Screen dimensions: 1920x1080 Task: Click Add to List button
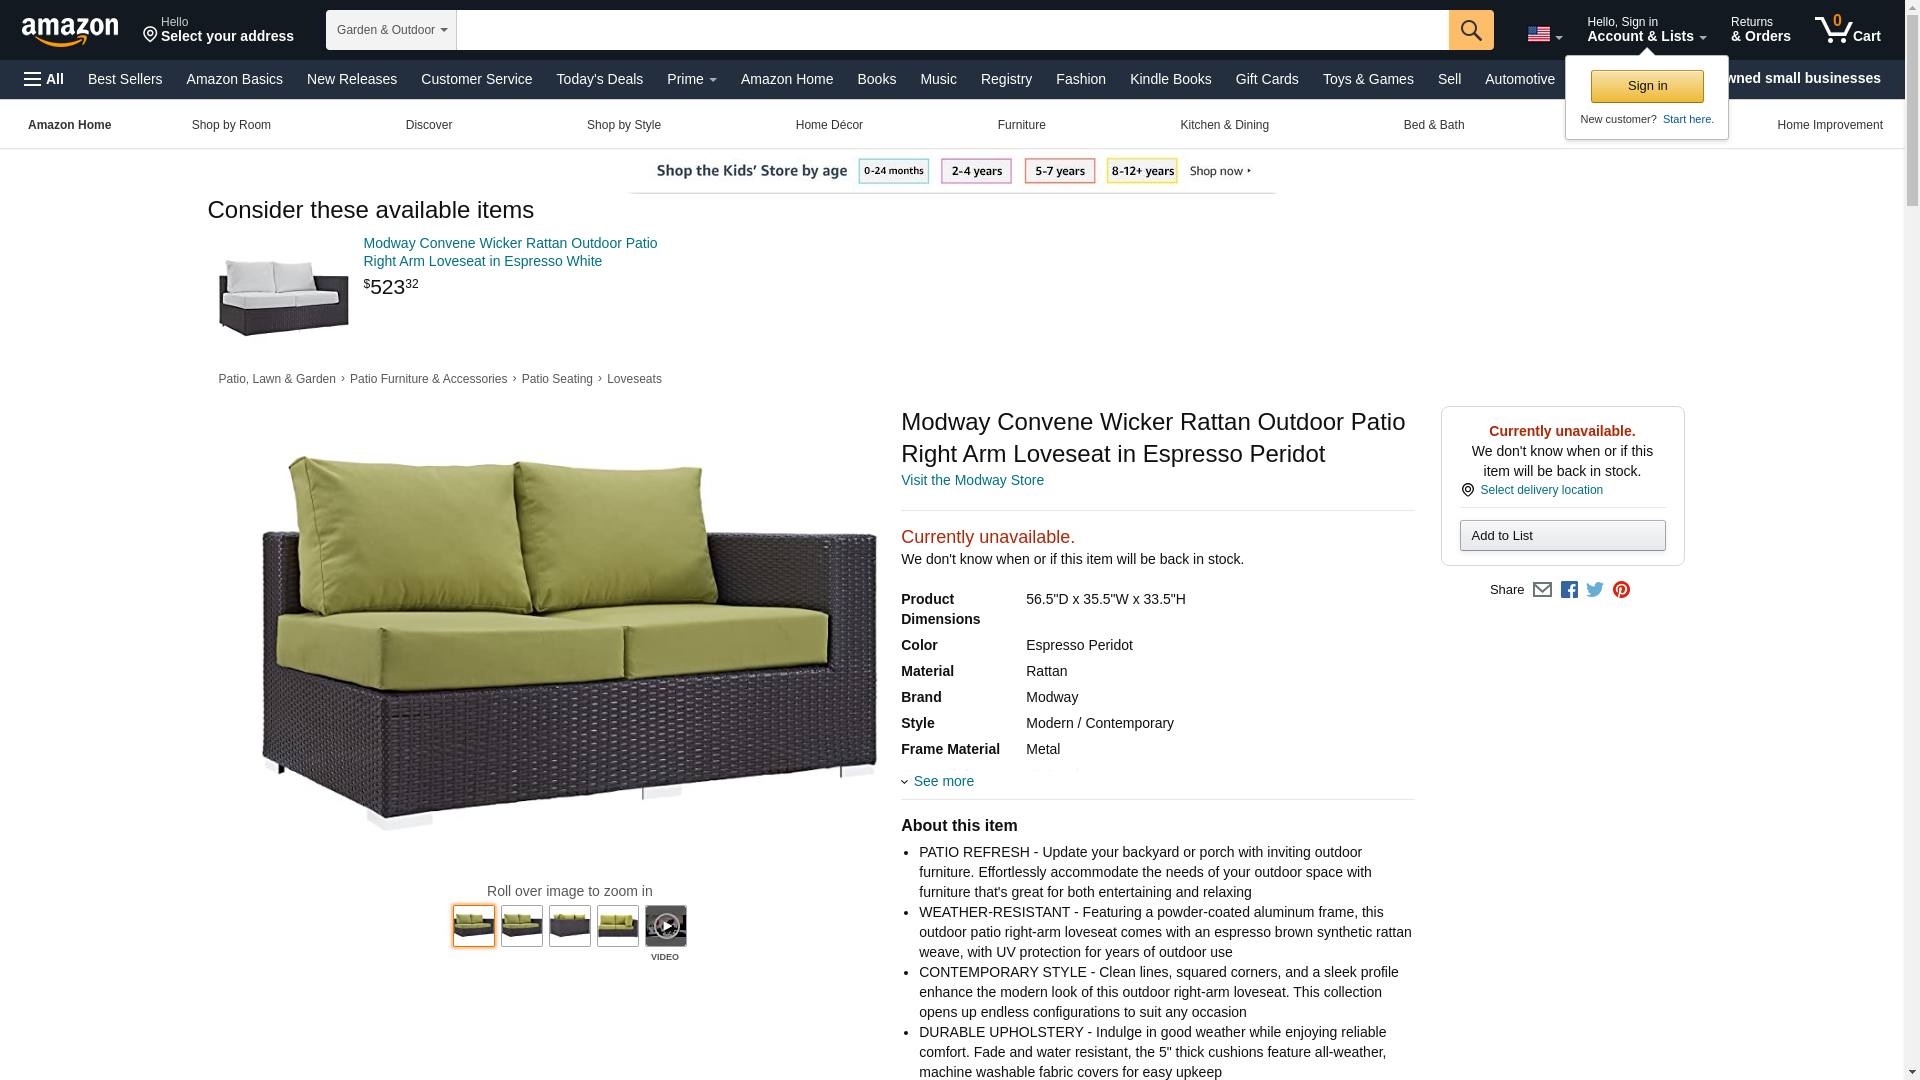point(1562,535)
